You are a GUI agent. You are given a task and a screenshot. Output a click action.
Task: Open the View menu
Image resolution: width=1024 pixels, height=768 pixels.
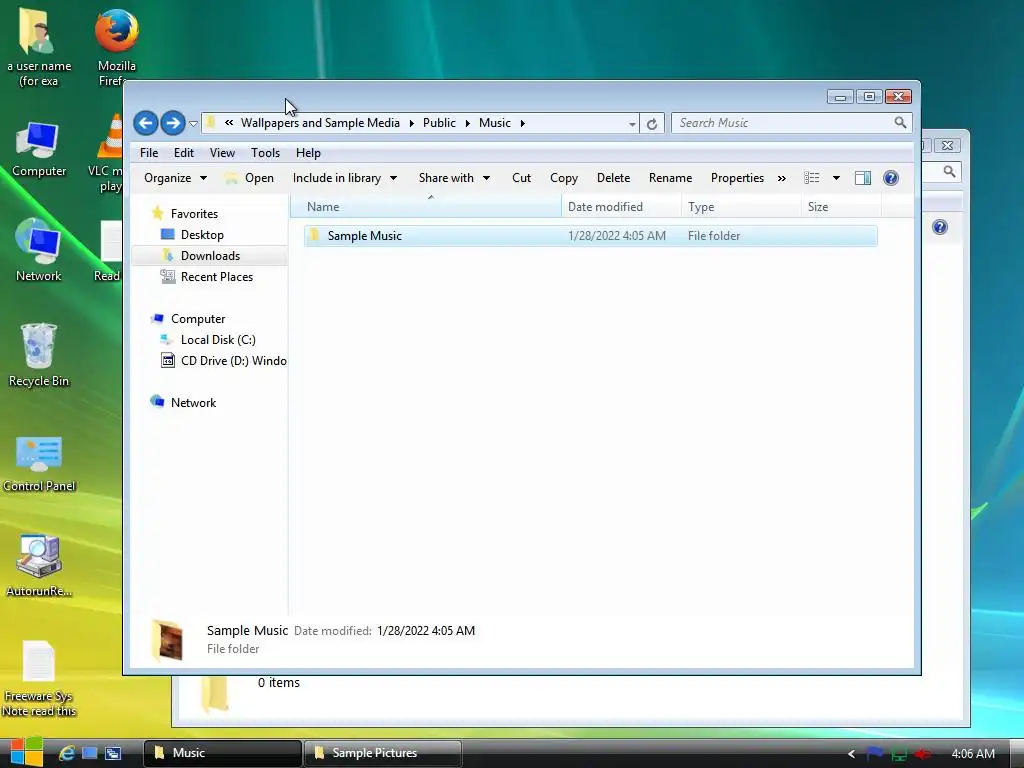(222, 153)
